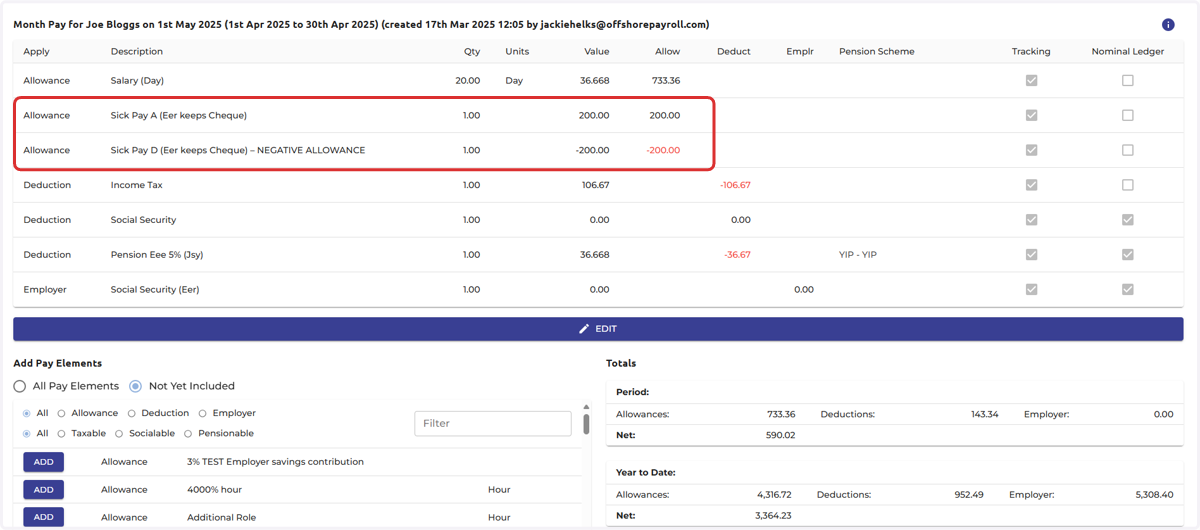The image size is (1200, 530).
Task: Toggle Nominal Ledger checkbox for Income Tax
Action: pos(1128,185)
